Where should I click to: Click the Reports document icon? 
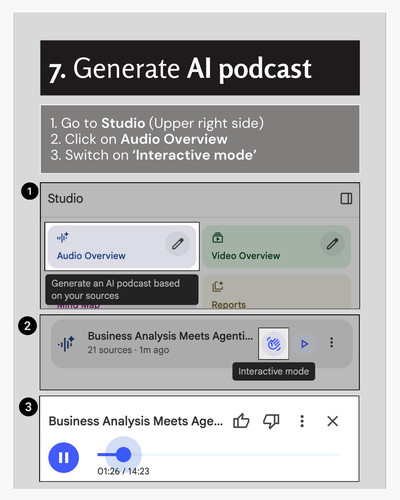pyautogui.click(x=218, y=286)
